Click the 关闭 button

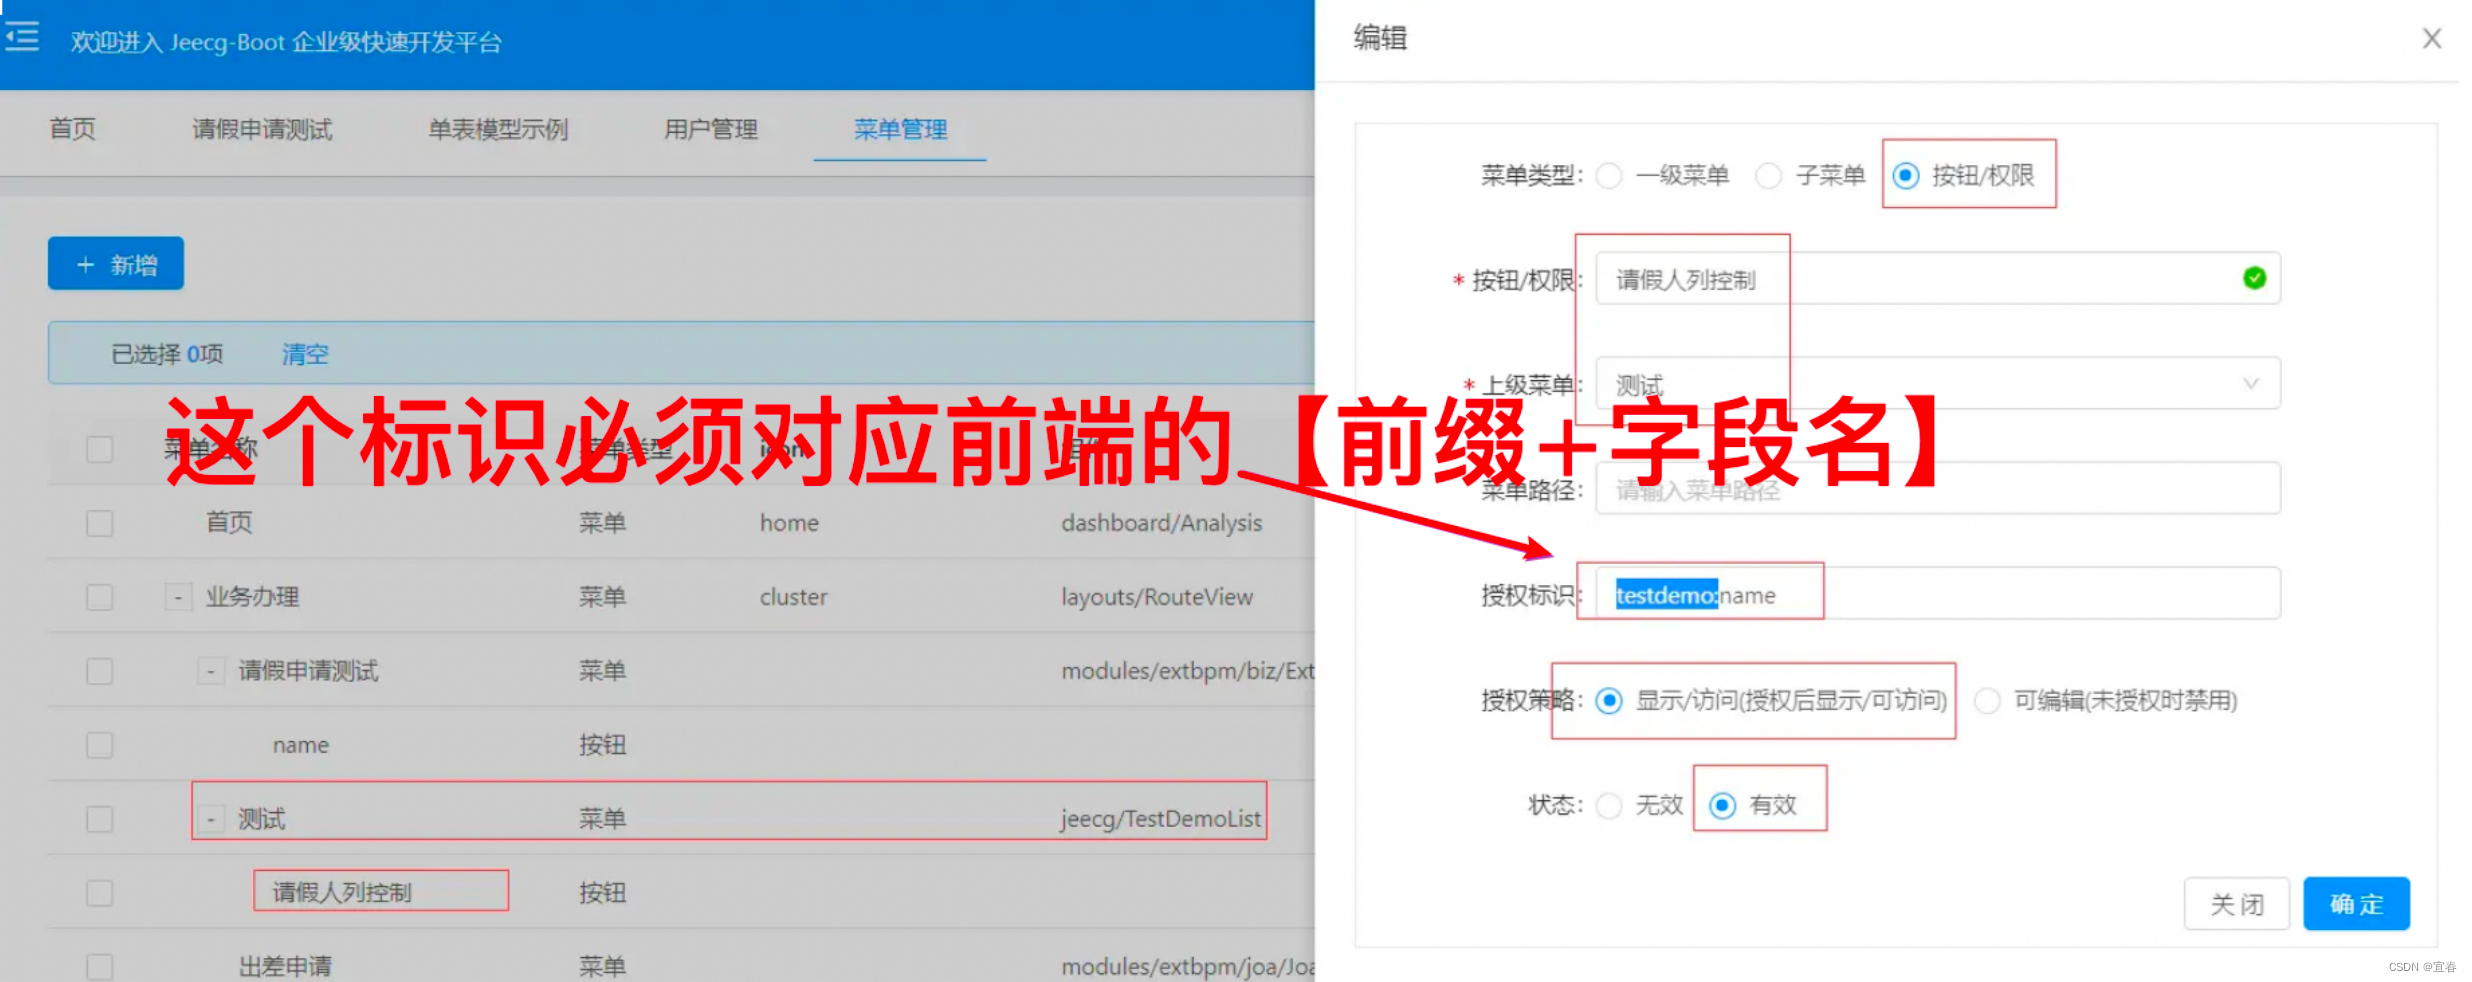coord(2236,904)
